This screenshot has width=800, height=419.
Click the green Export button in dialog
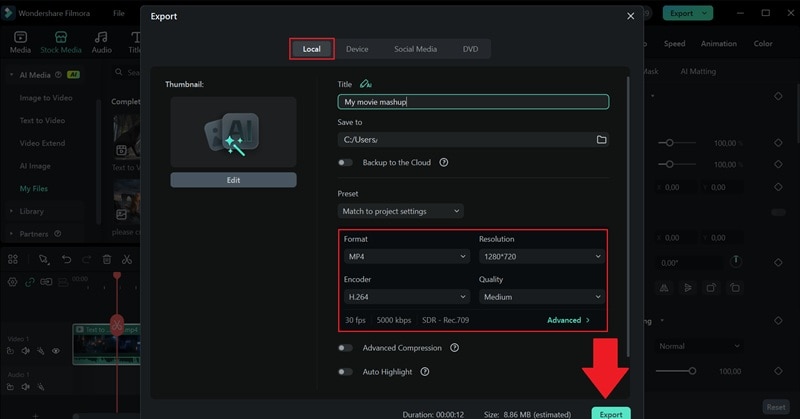[x=611, y=413]
